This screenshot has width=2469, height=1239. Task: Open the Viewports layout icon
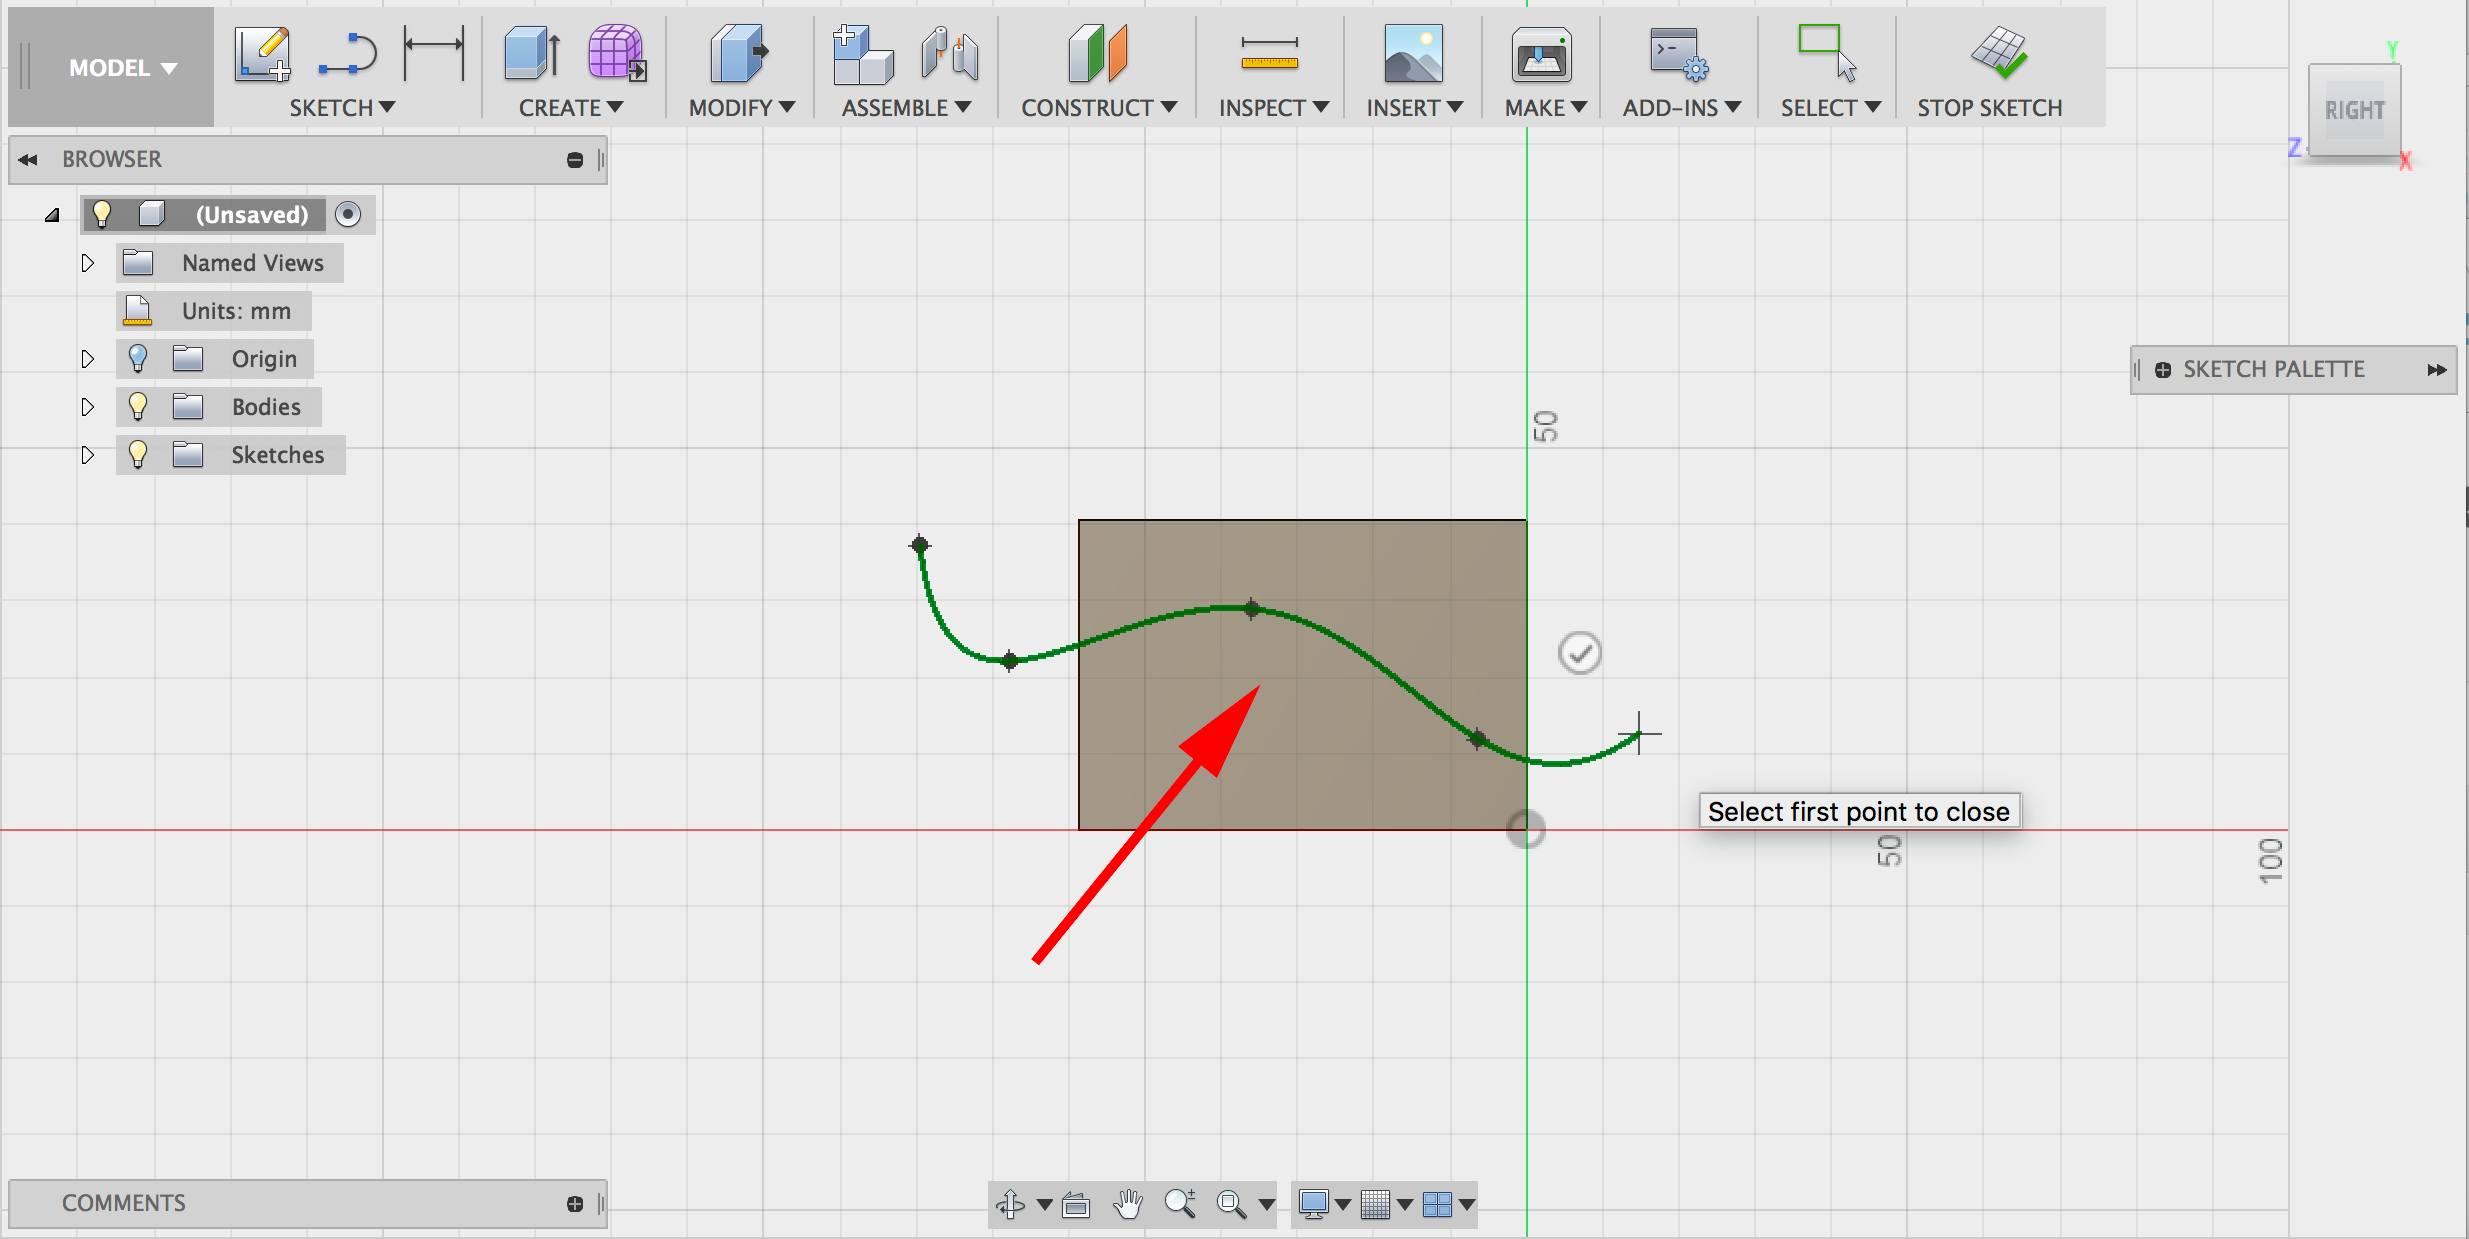(1437, 1205)
